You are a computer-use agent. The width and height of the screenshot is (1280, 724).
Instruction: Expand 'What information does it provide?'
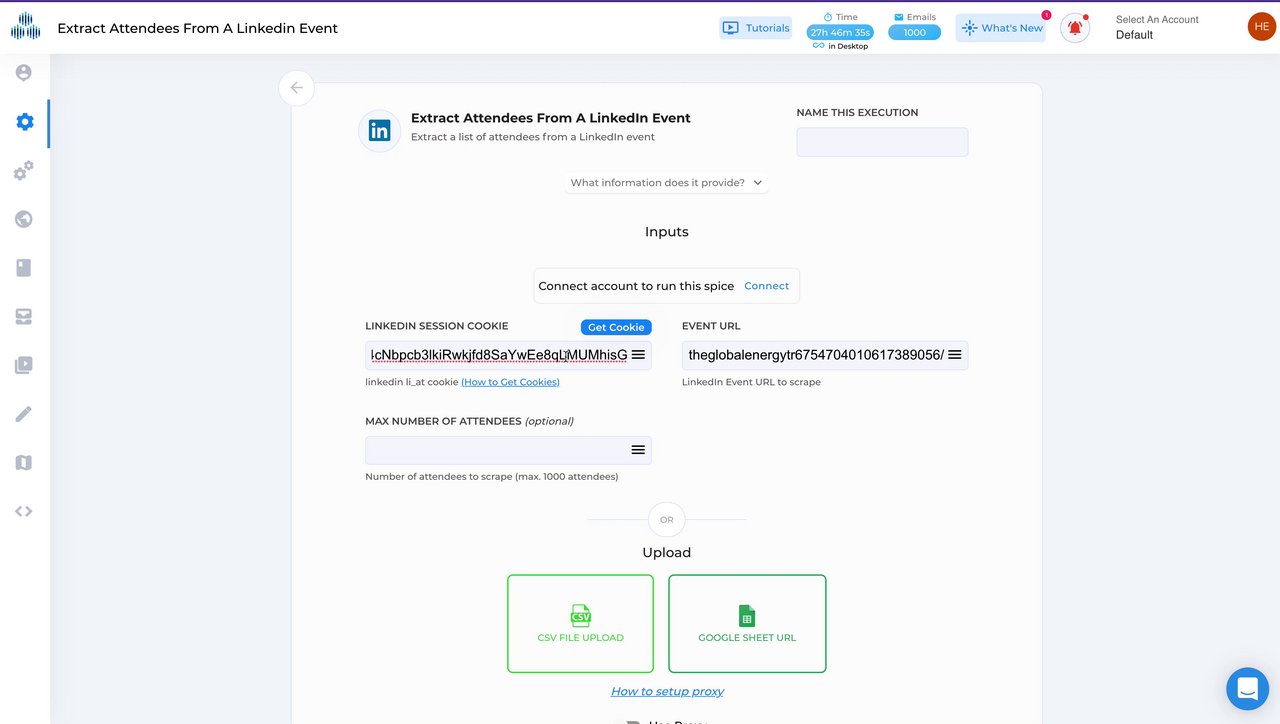[666, 183]
